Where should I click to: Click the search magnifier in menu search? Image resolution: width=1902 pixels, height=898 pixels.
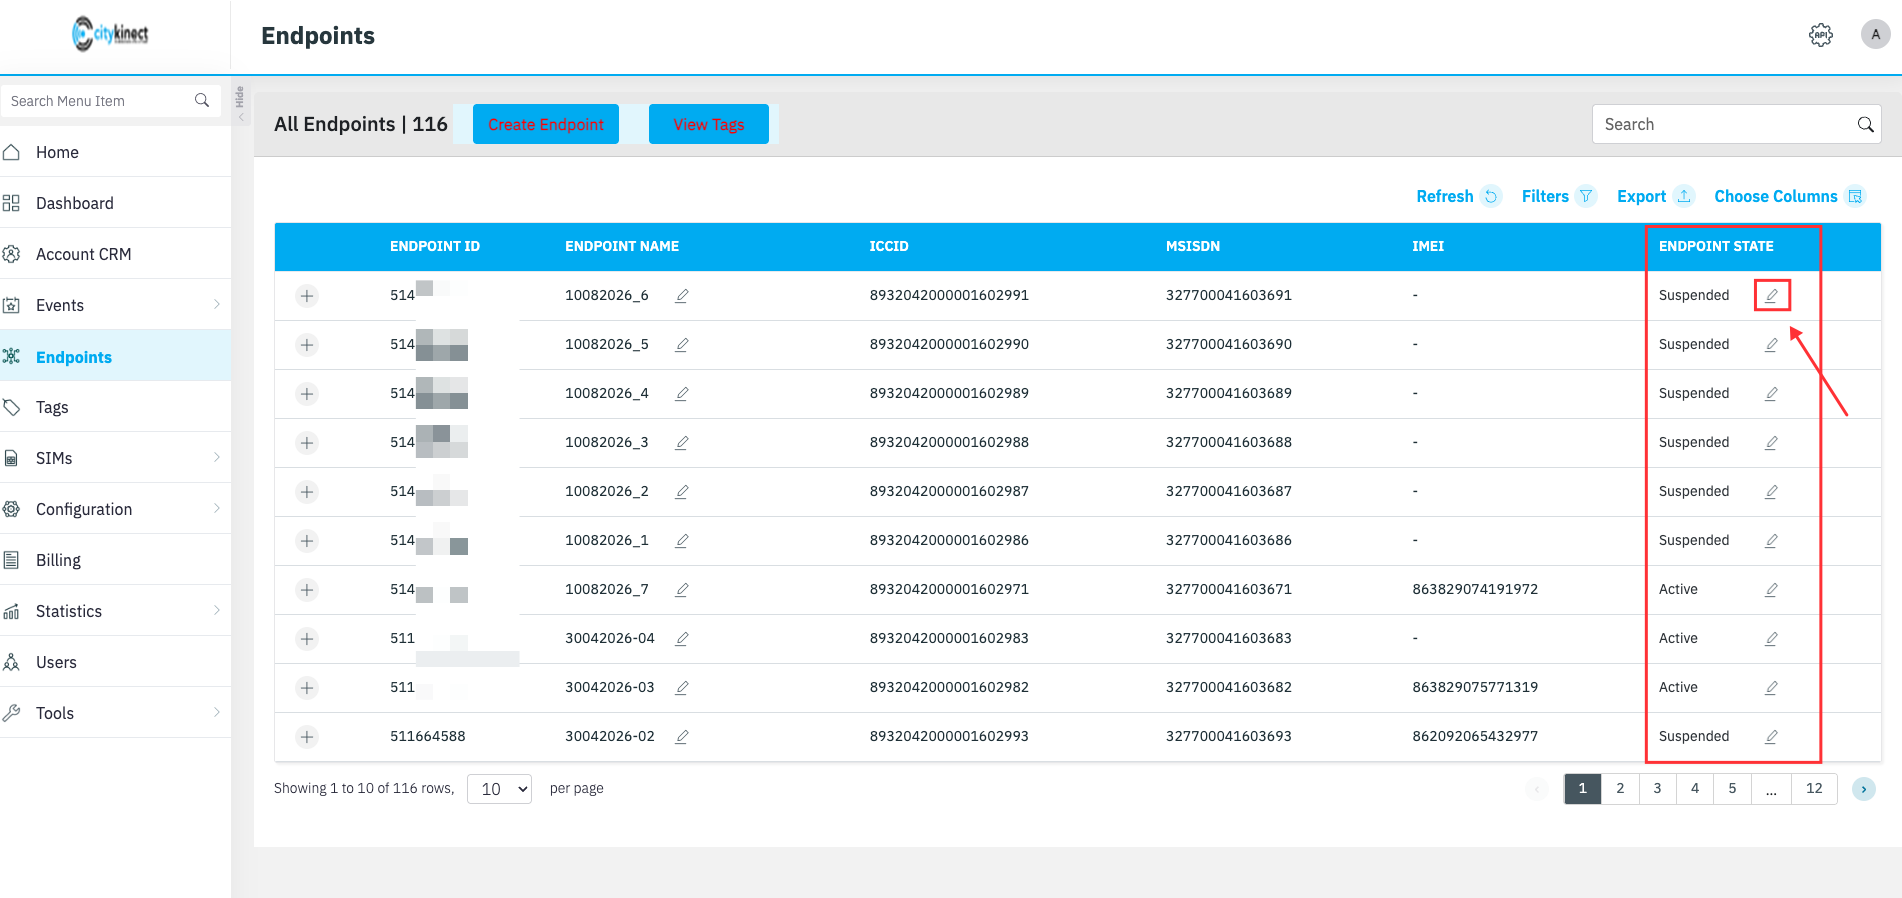click(x=202, y=100)
